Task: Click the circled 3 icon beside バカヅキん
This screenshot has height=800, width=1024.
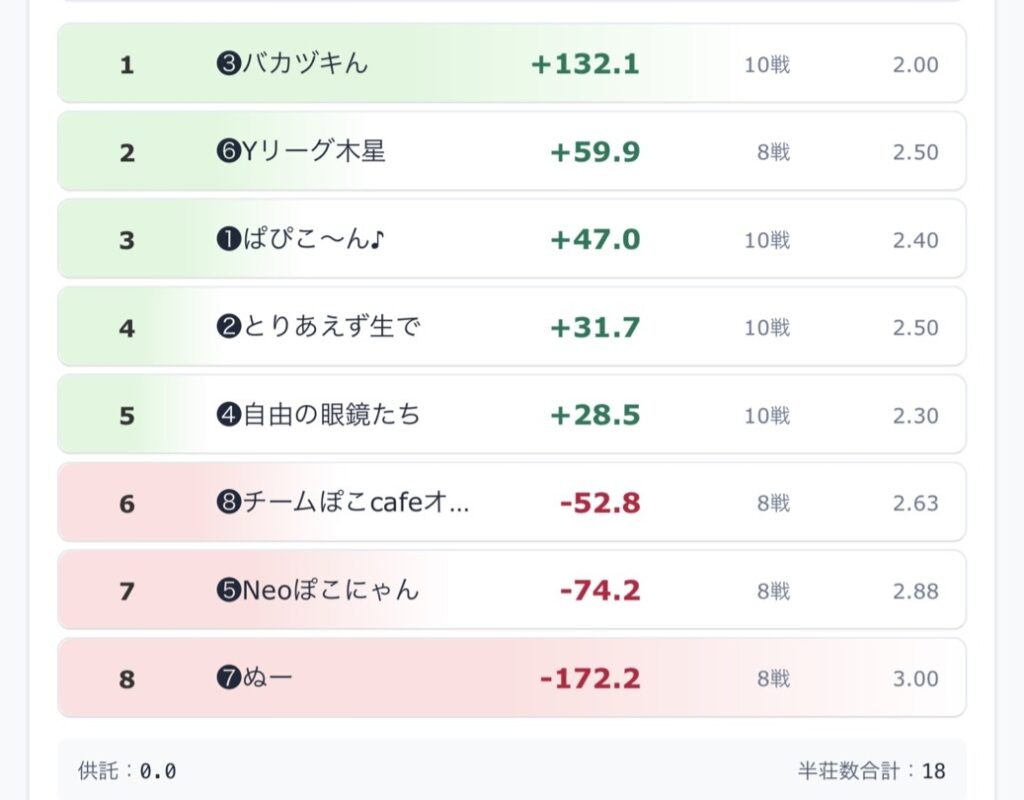Action: 229,64
